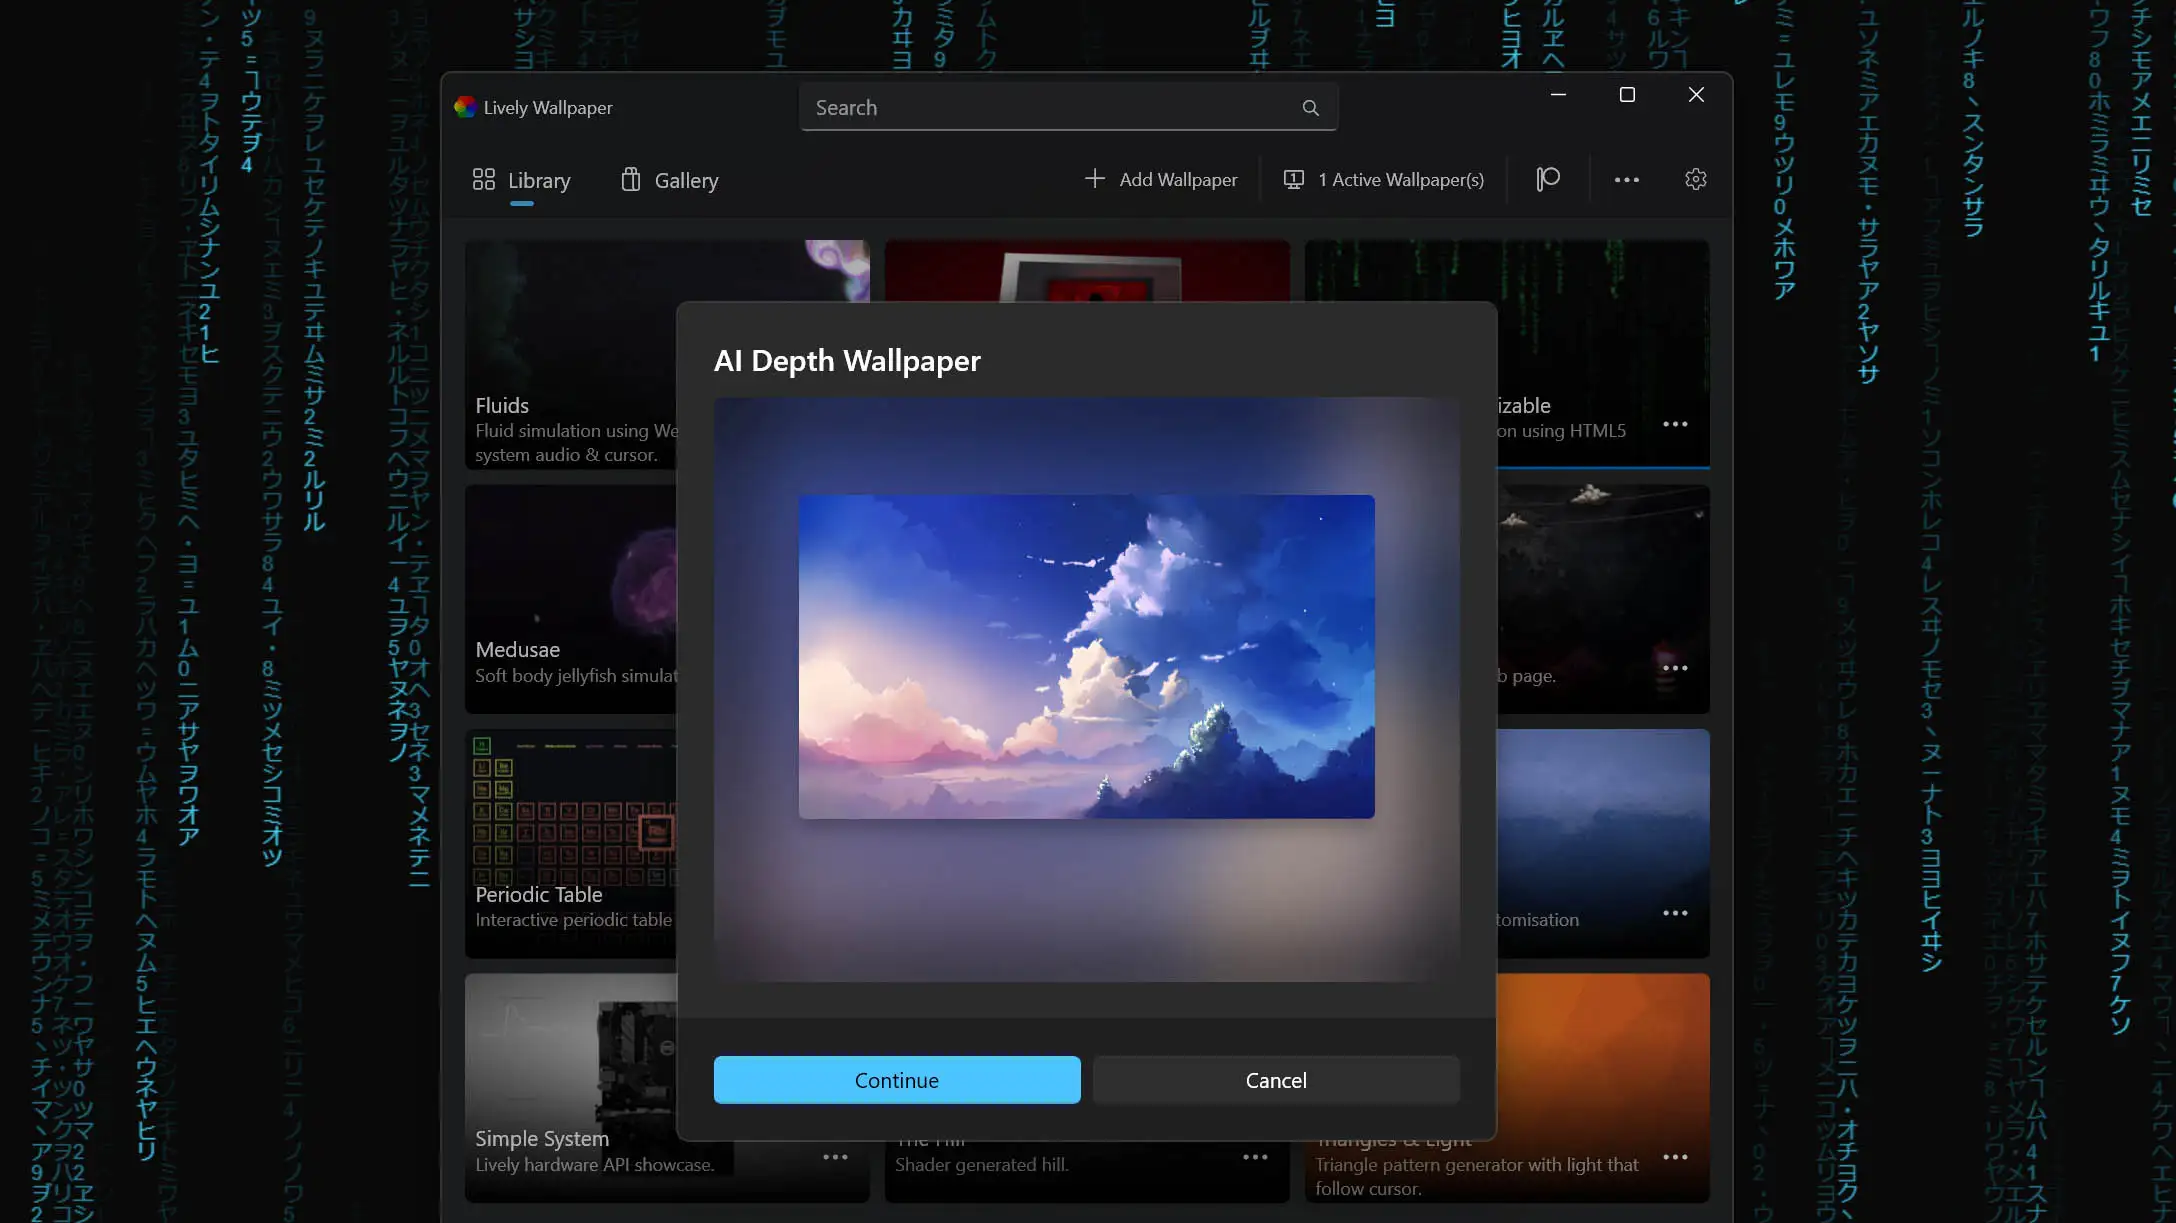Open the settings gear icon

pos(1695,179)
